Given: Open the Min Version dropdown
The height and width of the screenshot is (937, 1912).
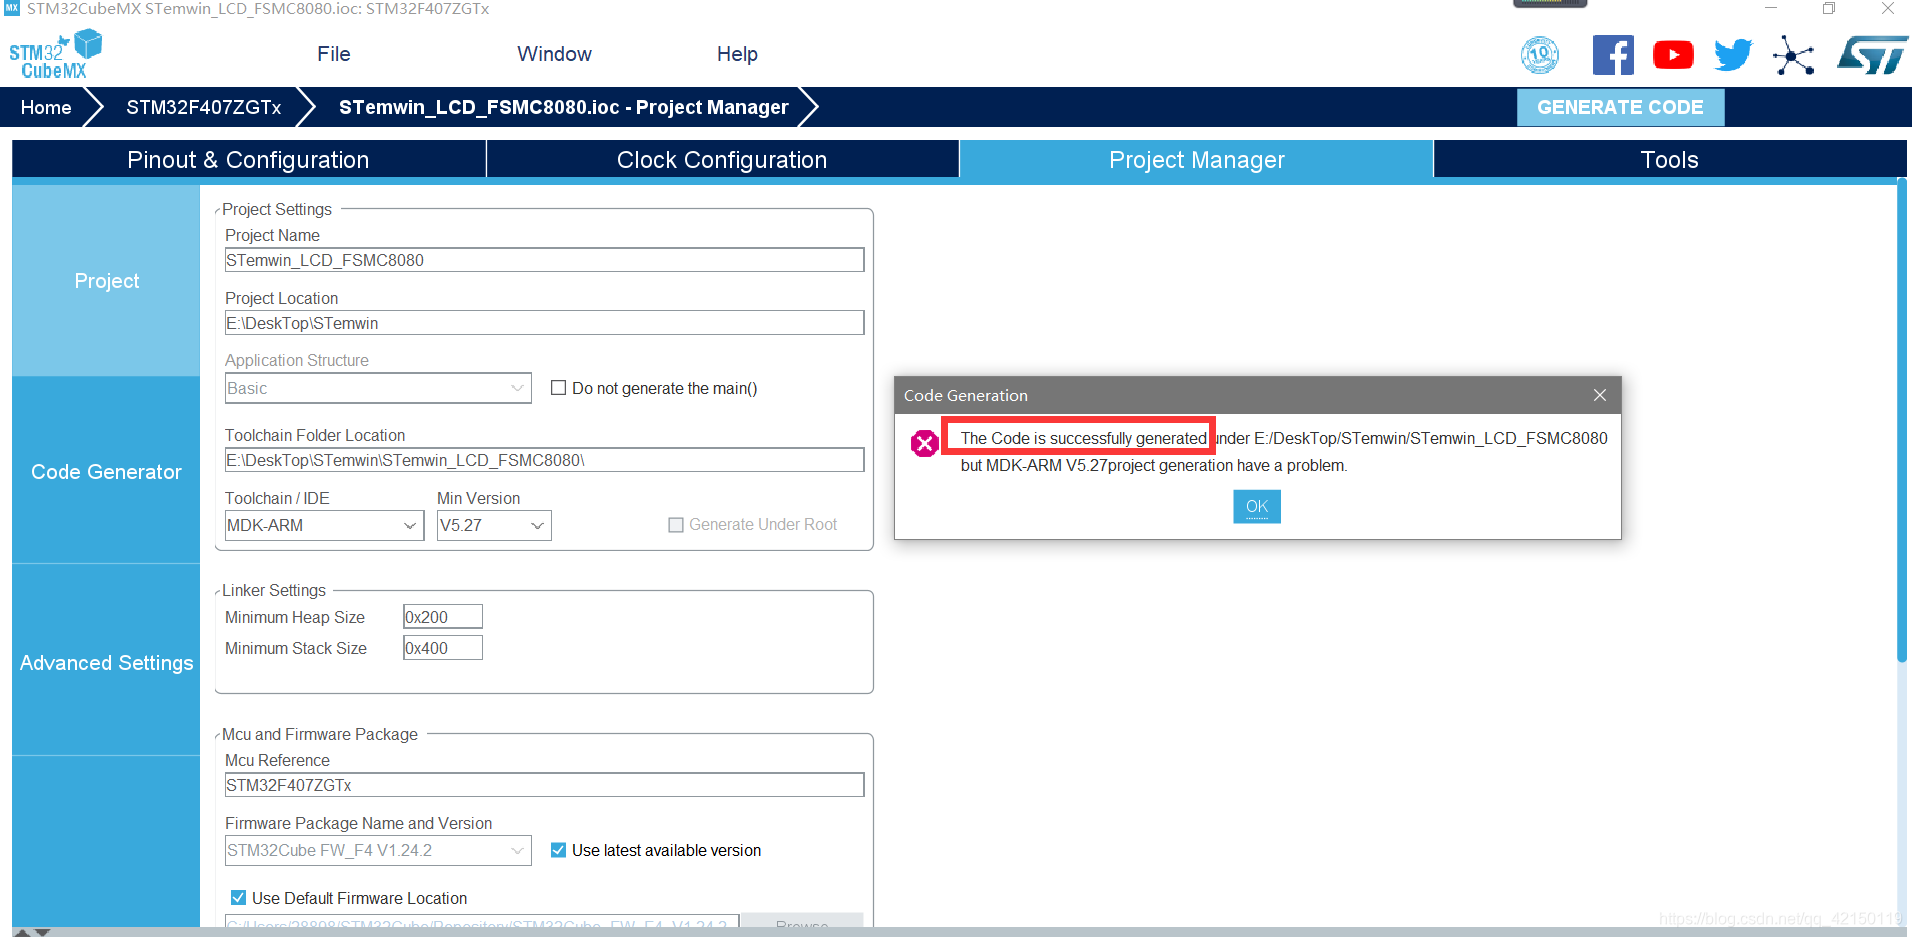Looking at the screenshot, I should 494,525.
